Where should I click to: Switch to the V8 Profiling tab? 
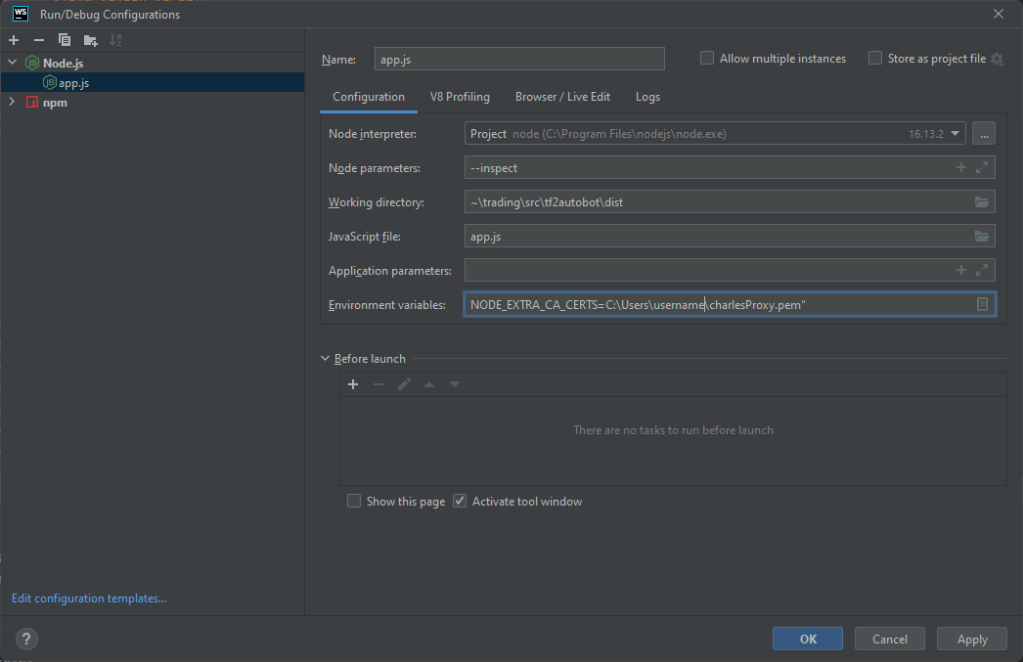pos(459,97)
